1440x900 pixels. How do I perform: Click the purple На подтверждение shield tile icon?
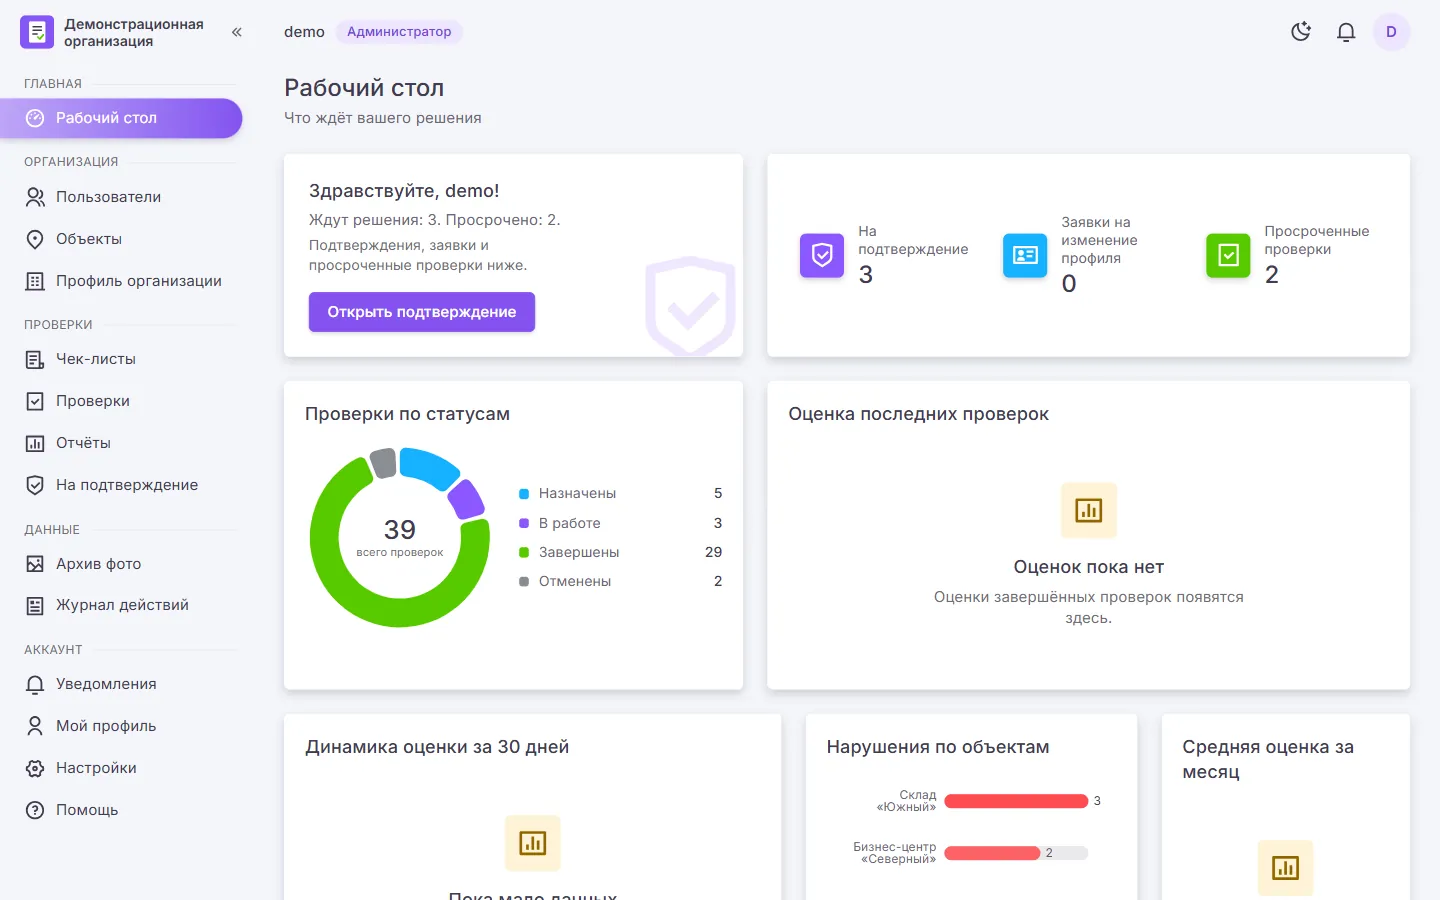[822, 255]
